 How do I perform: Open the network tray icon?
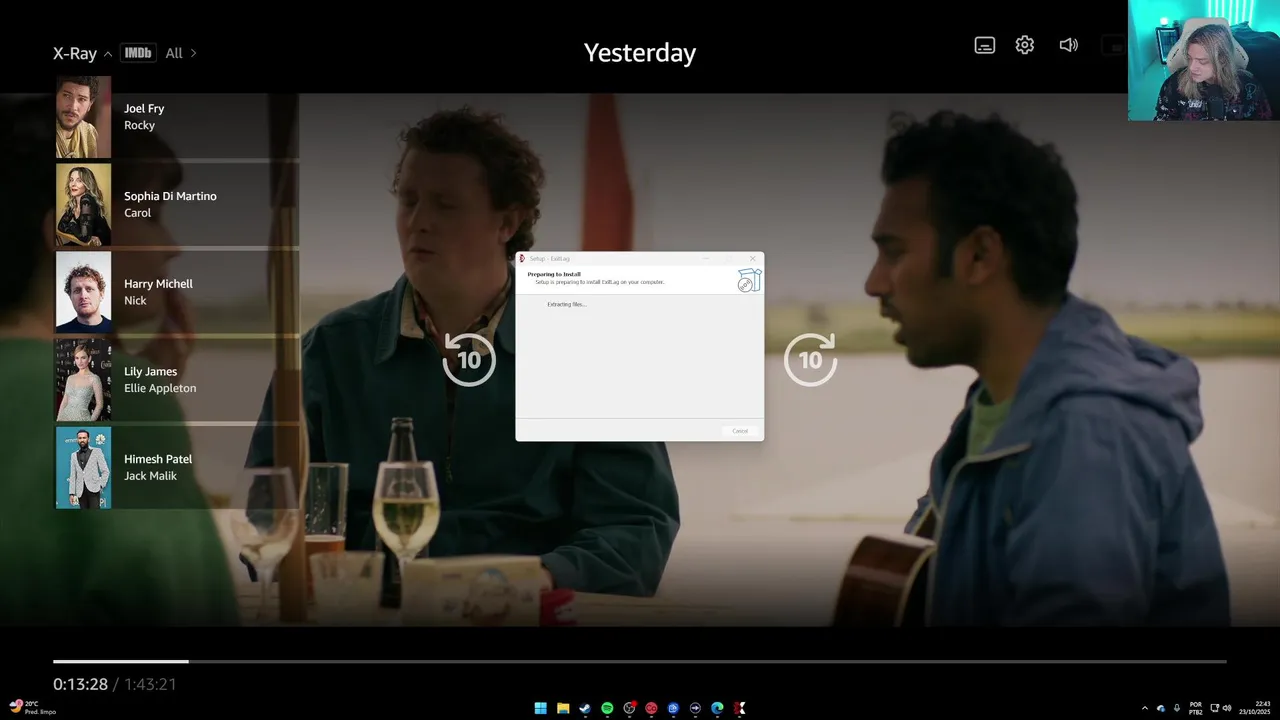1214,708
